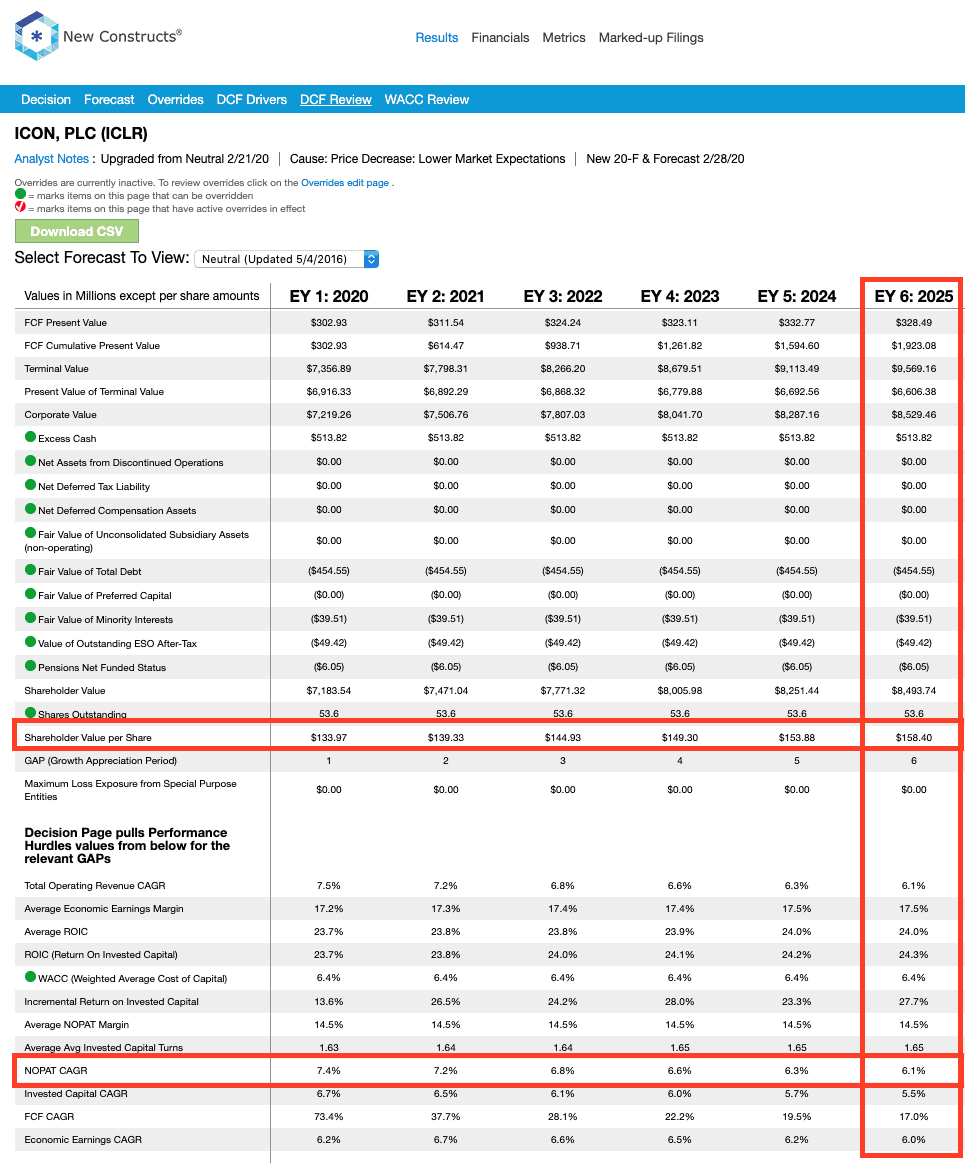Click green dot beside Value of Outstanding ESO After-Tax

pos(30,642)
